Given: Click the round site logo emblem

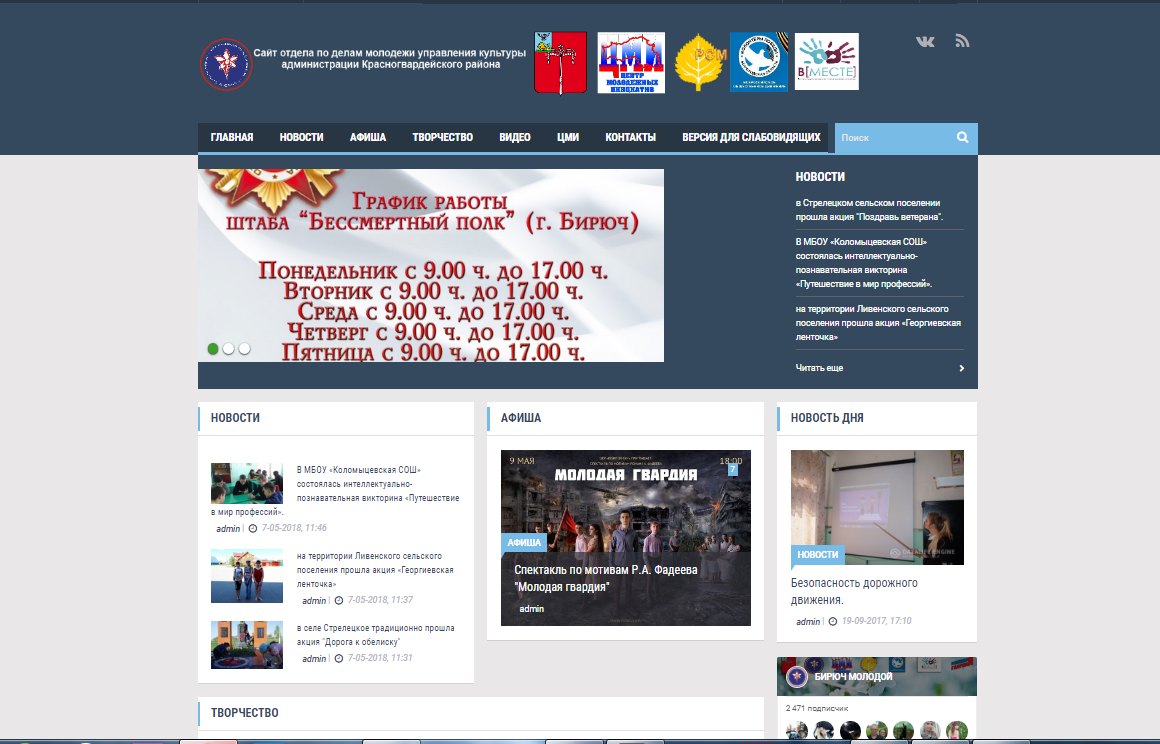Looking at the screenshot, I should pos(226,64).
